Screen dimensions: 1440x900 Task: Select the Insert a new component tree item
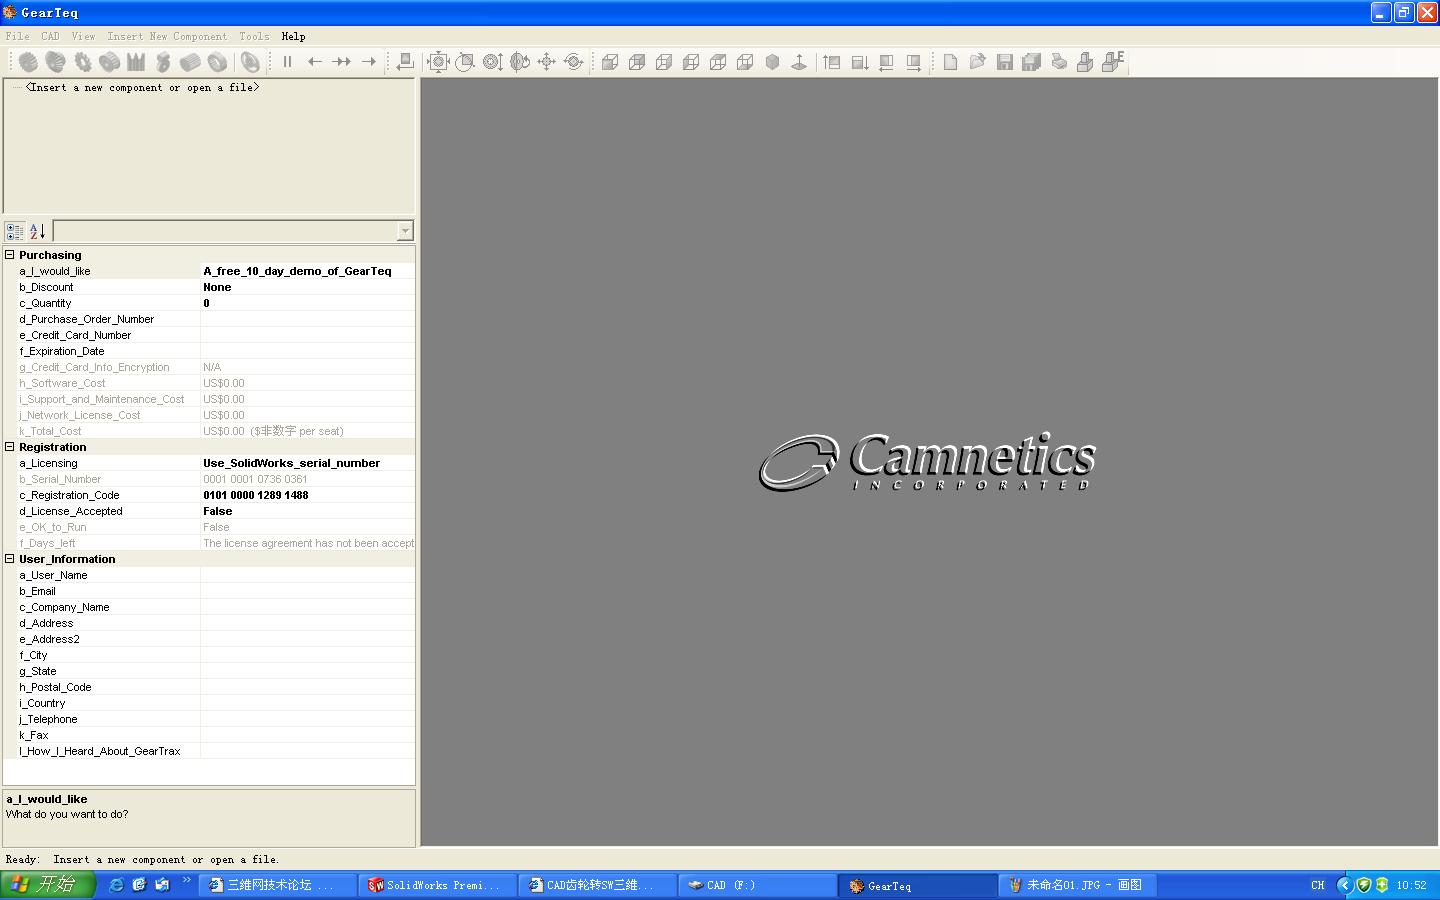[x=142, y=87]
